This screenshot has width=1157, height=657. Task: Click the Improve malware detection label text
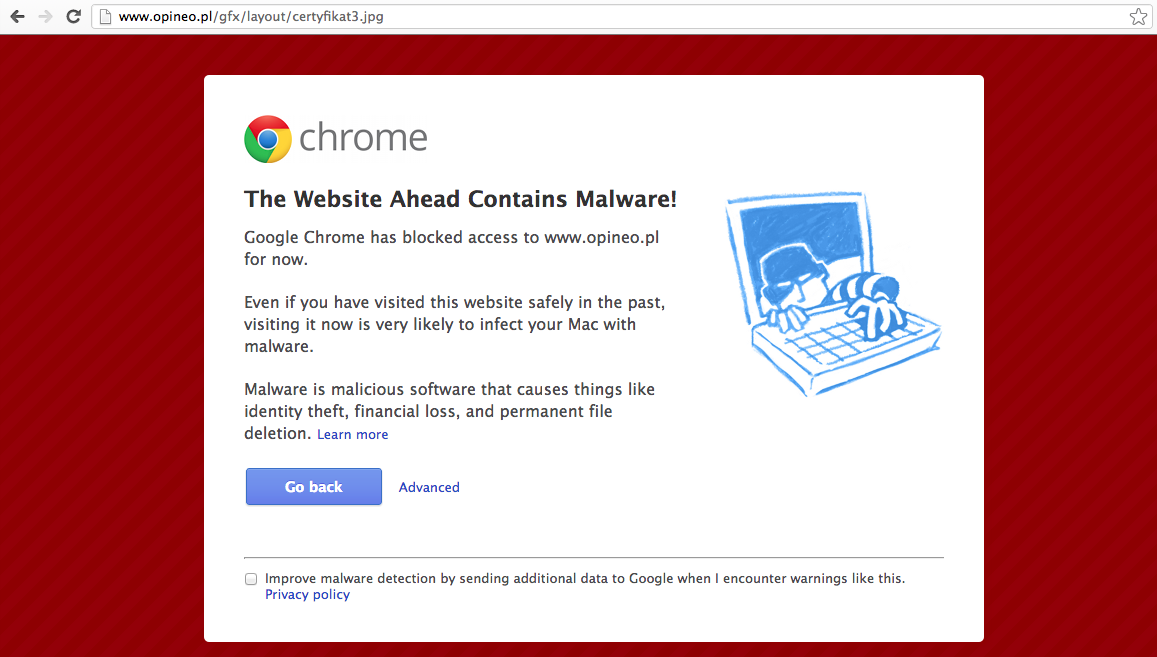coord(584,578)
